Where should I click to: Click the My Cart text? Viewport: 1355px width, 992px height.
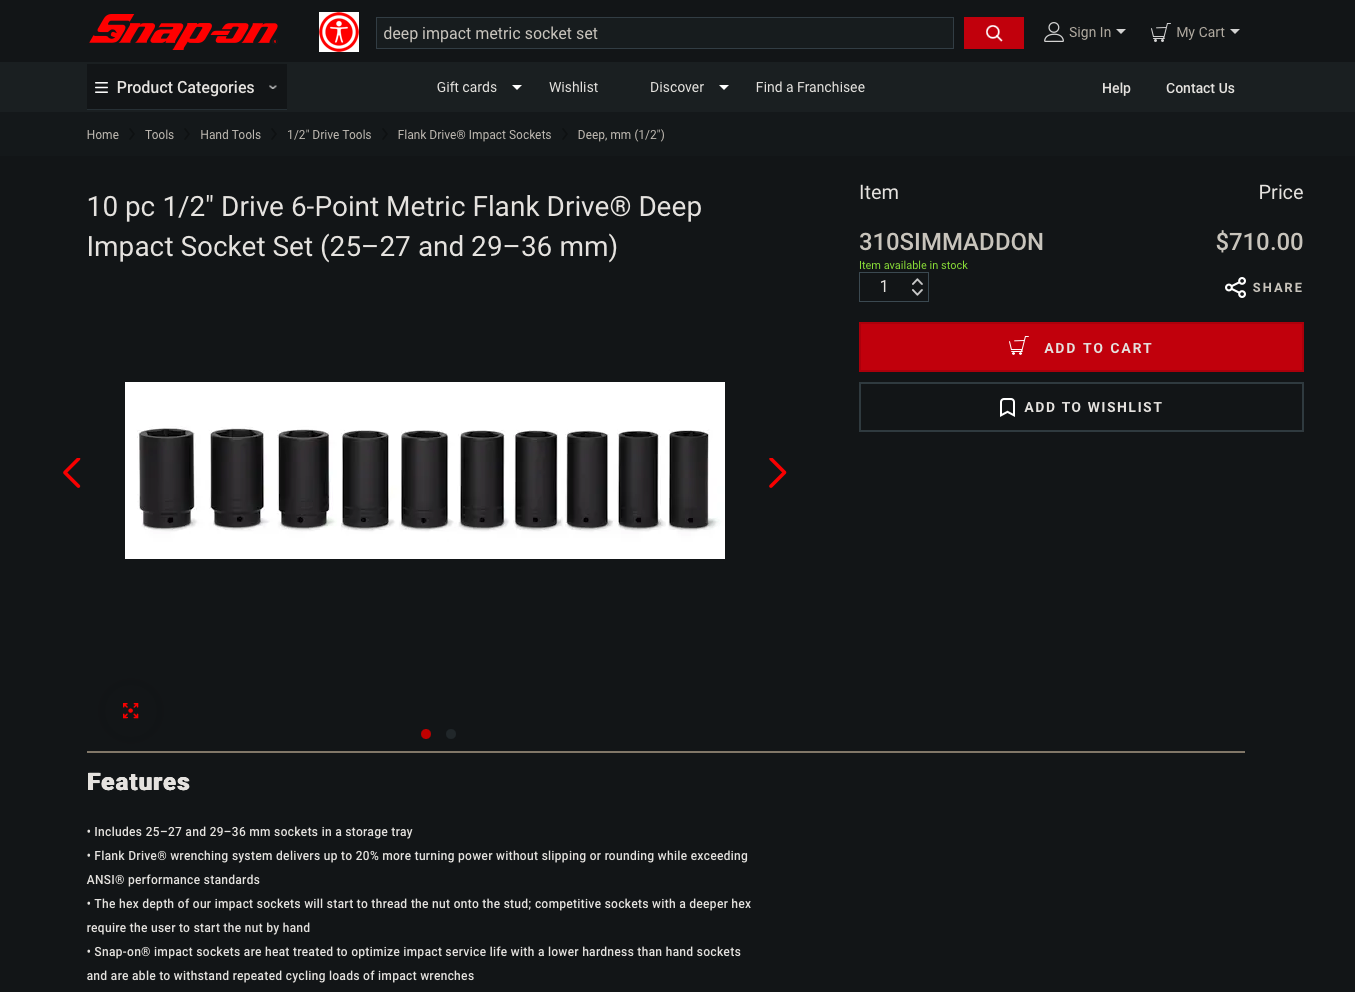pos(1200,32)
